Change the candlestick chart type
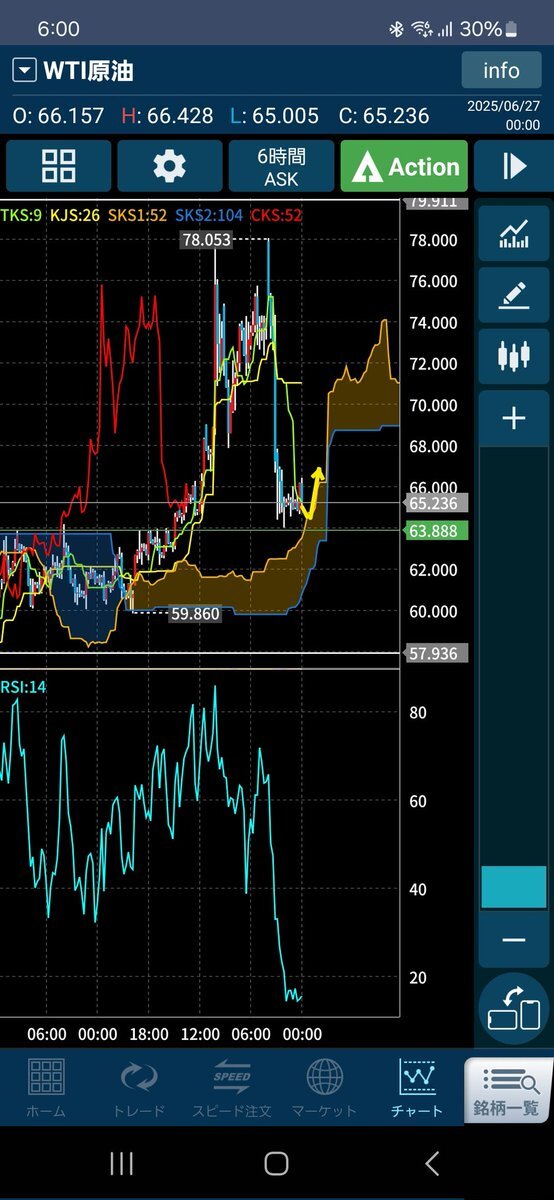 click(514, 356)
